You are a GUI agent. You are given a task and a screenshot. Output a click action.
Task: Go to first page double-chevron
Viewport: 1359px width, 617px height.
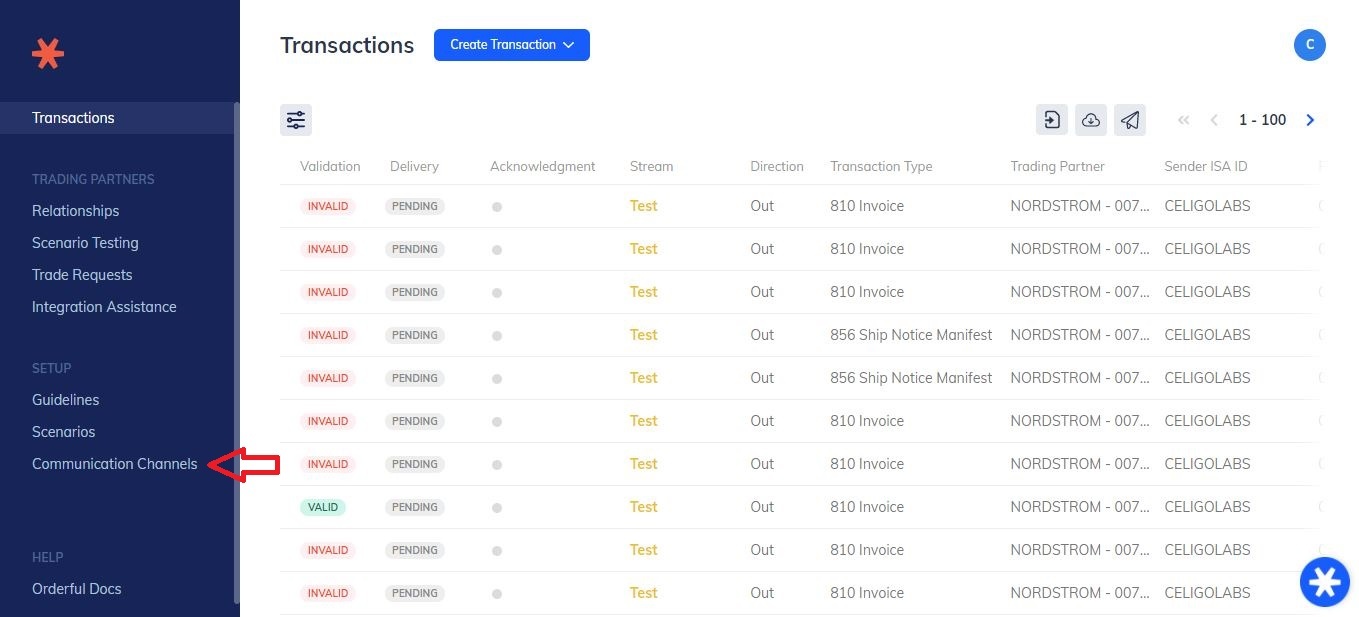tap(1184, 120)
